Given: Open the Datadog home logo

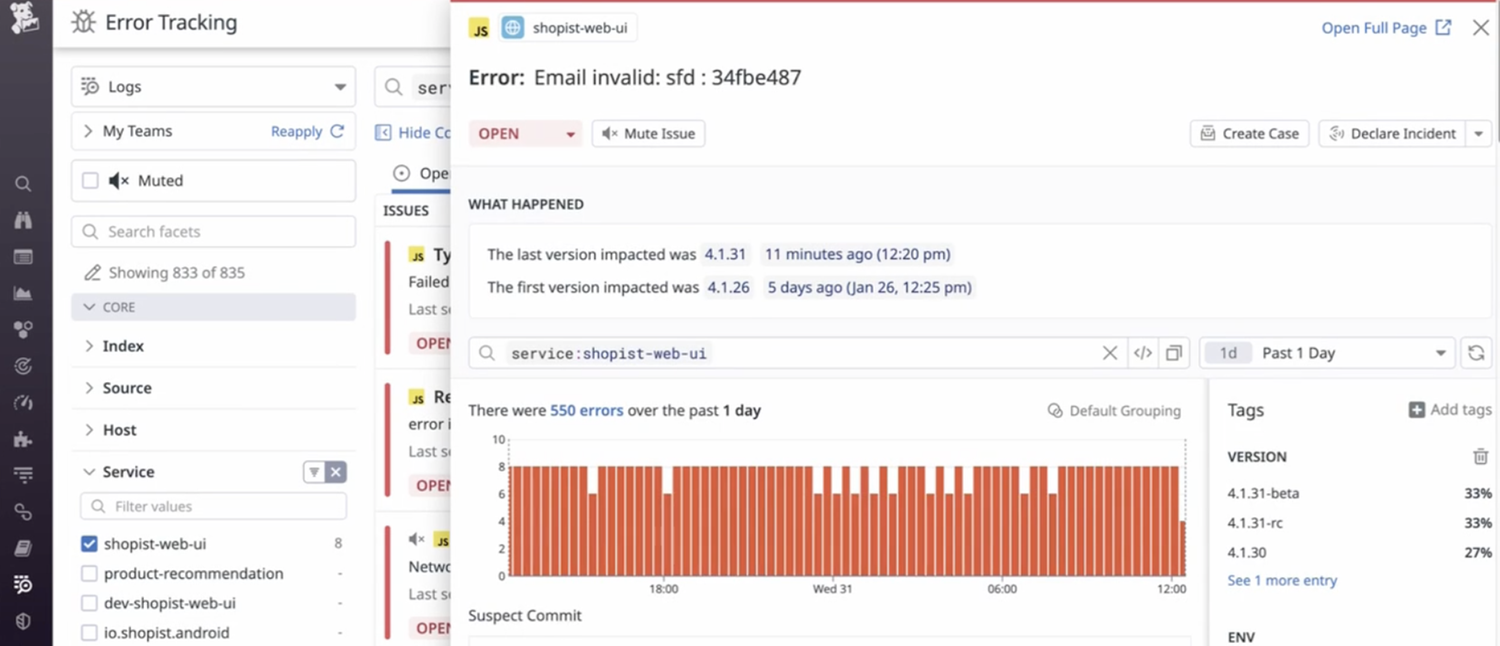Looking at the screenshot, I should [x=24, y=18].
